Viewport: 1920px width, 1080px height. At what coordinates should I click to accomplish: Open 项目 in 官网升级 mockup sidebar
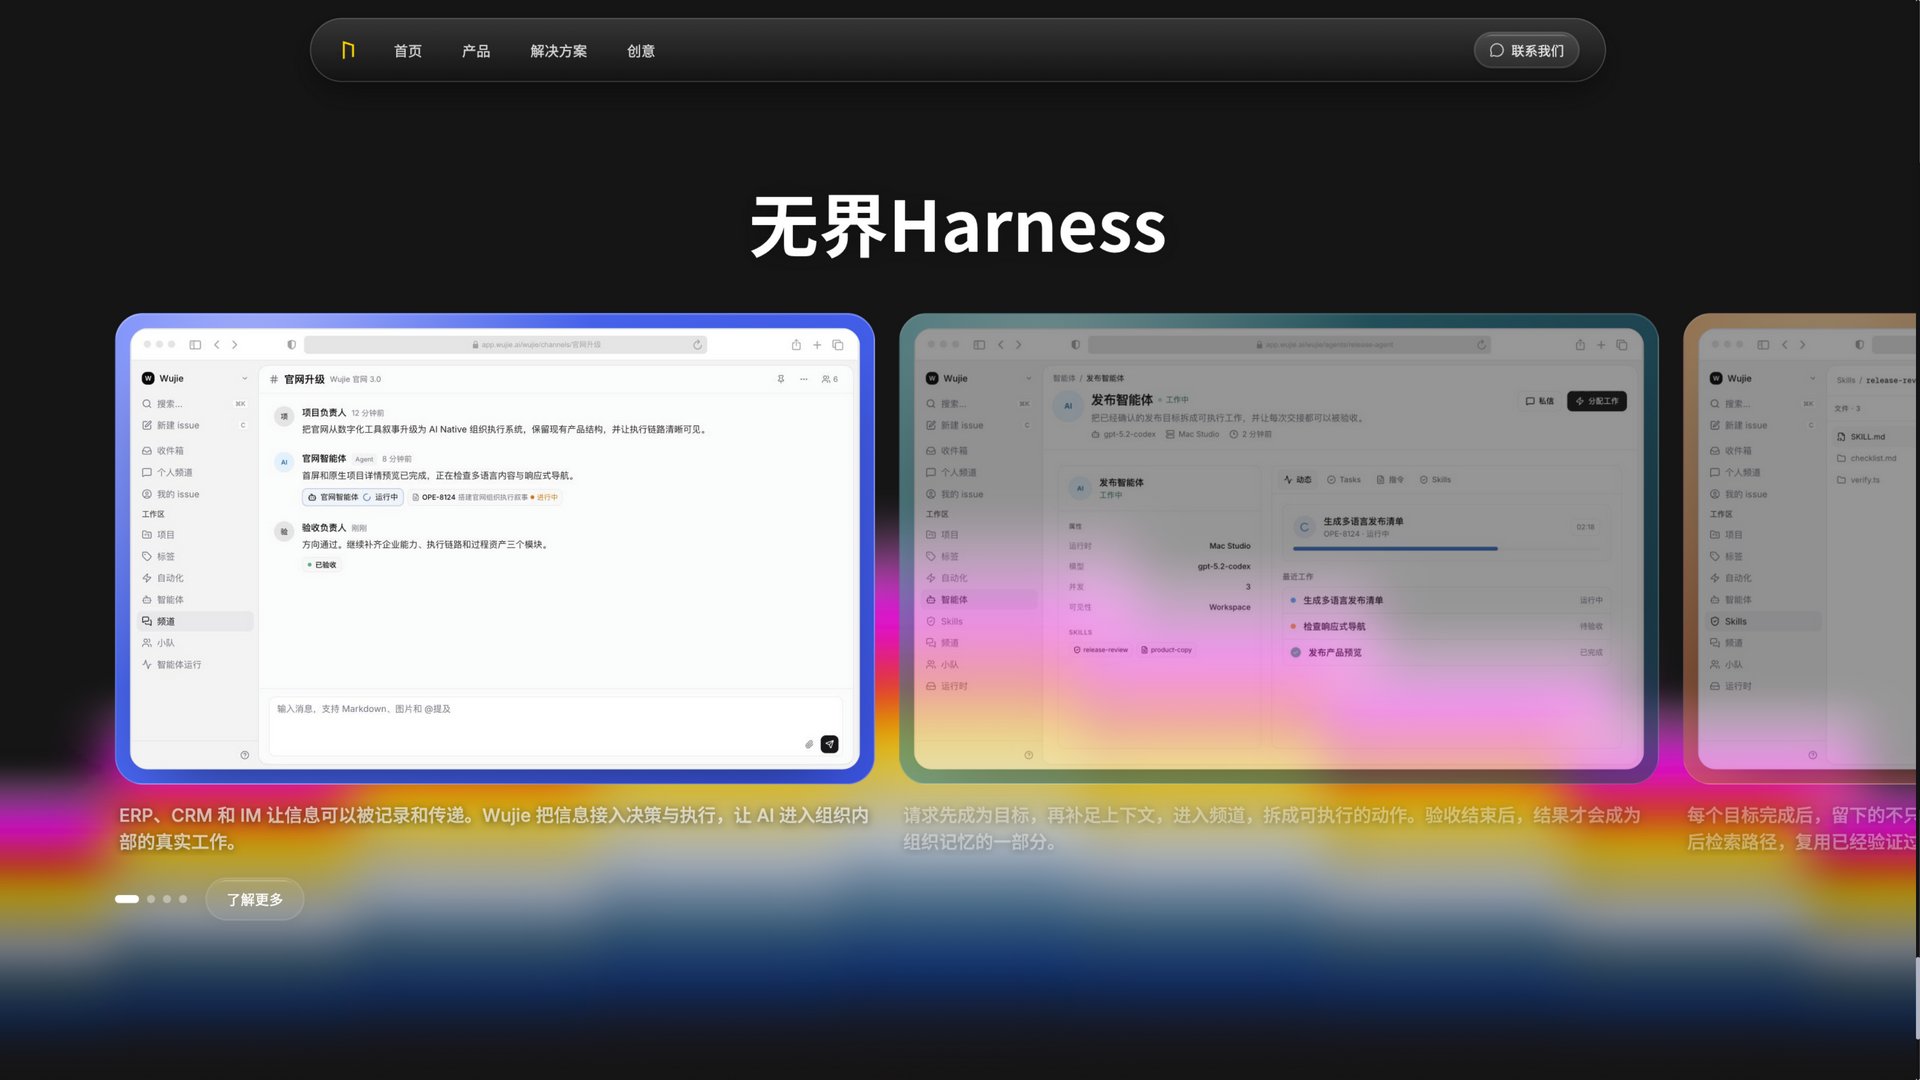194,535
